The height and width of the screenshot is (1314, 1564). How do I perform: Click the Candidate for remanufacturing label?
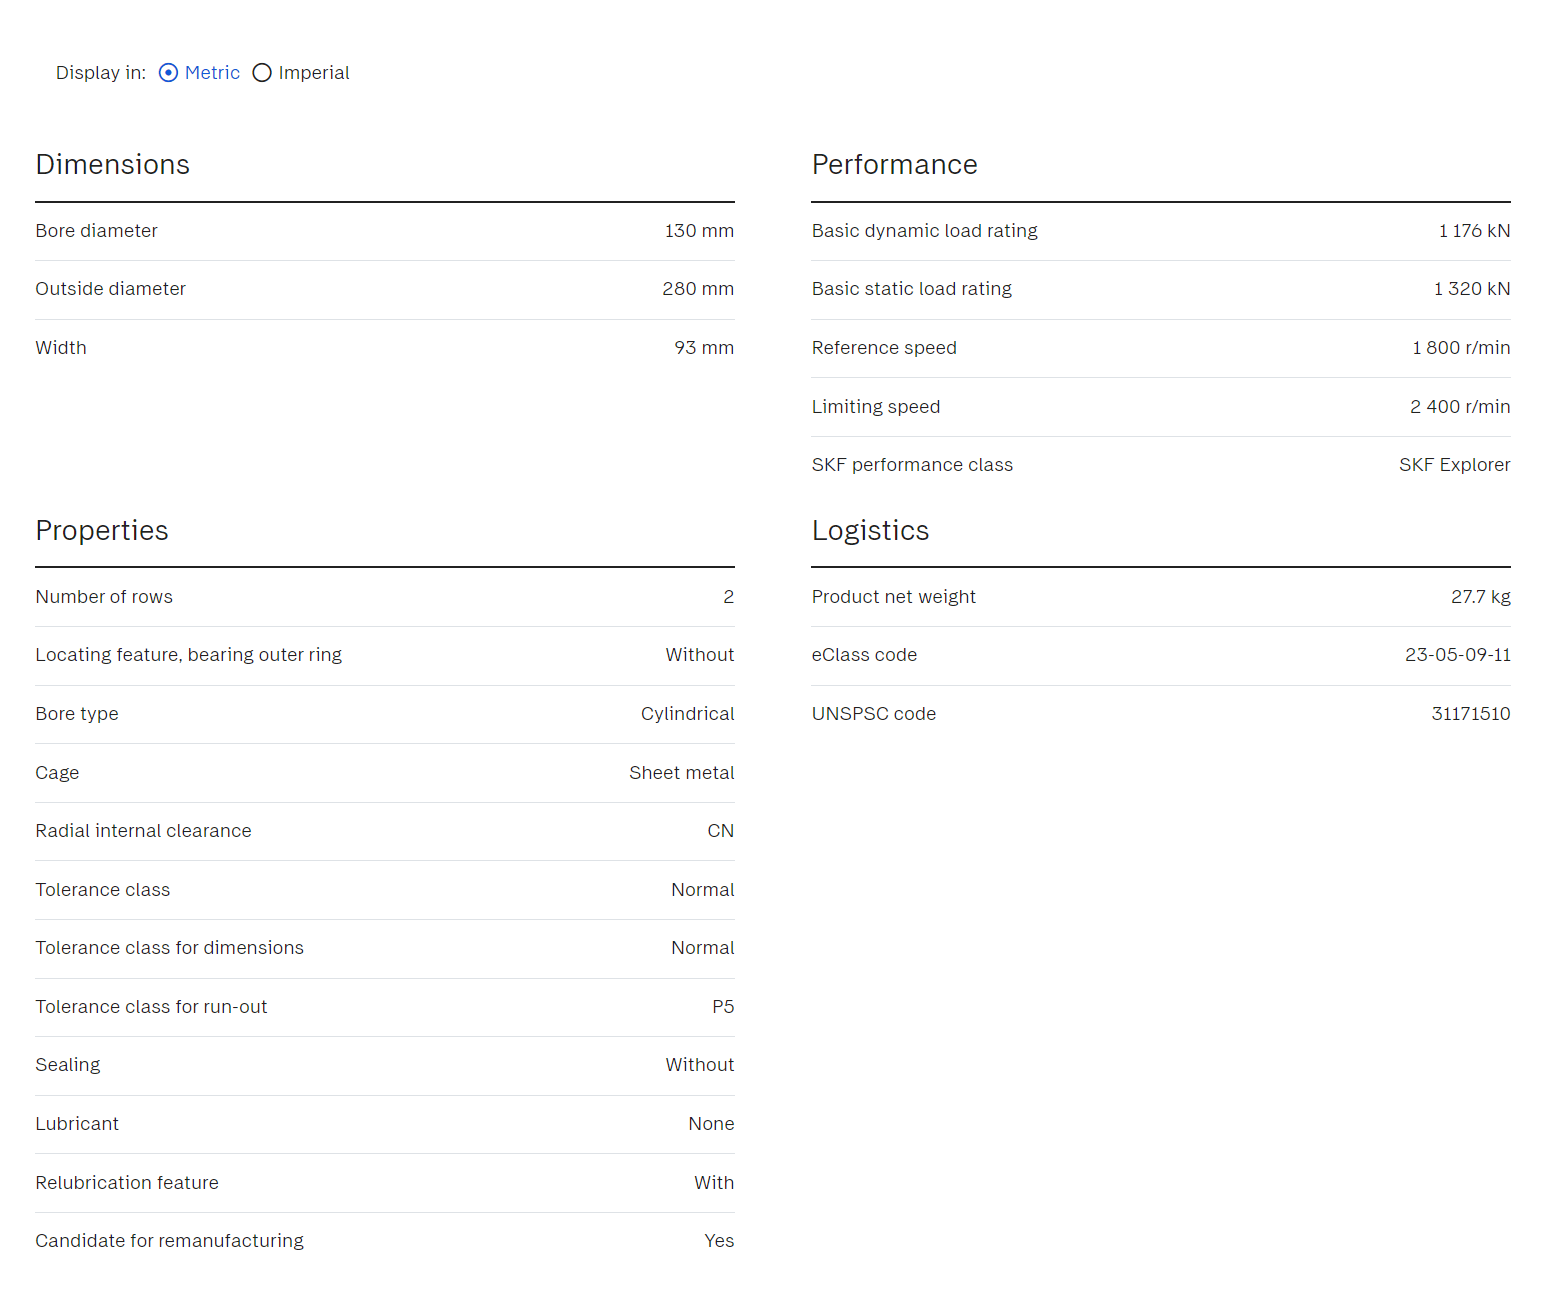coord(169,1241)
